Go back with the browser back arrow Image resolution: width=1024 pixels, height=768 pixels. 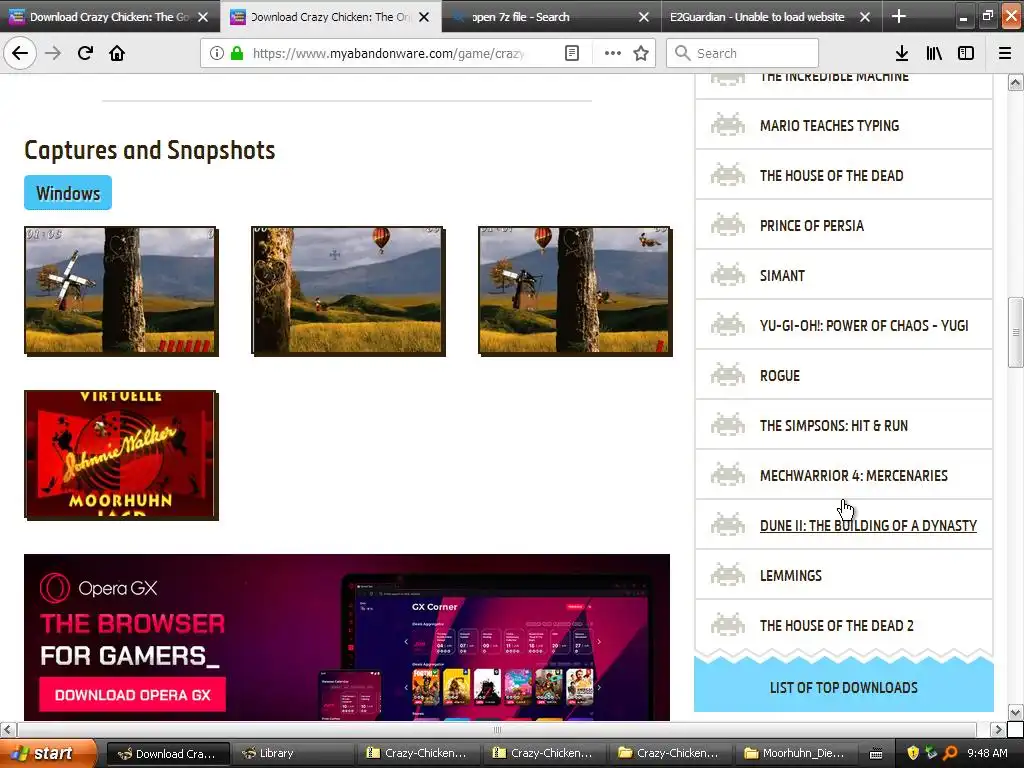pos(20,53)
